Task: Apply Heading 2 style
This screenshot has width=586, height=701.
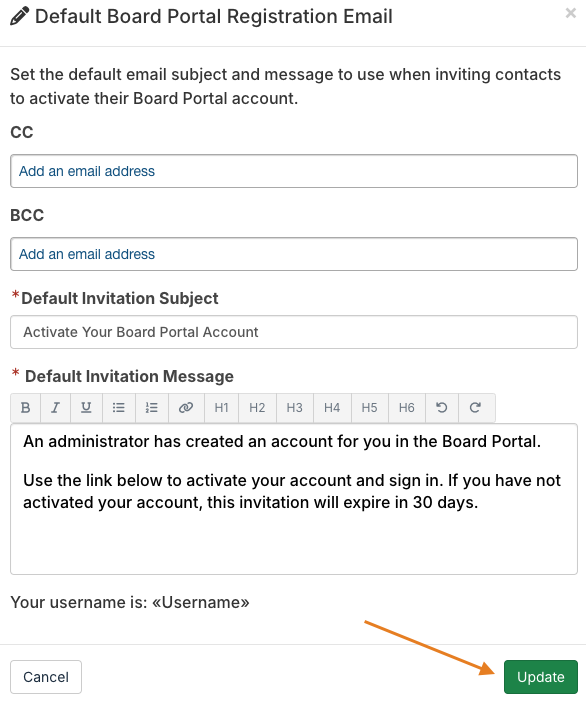Action: click(x=257, y=408)
